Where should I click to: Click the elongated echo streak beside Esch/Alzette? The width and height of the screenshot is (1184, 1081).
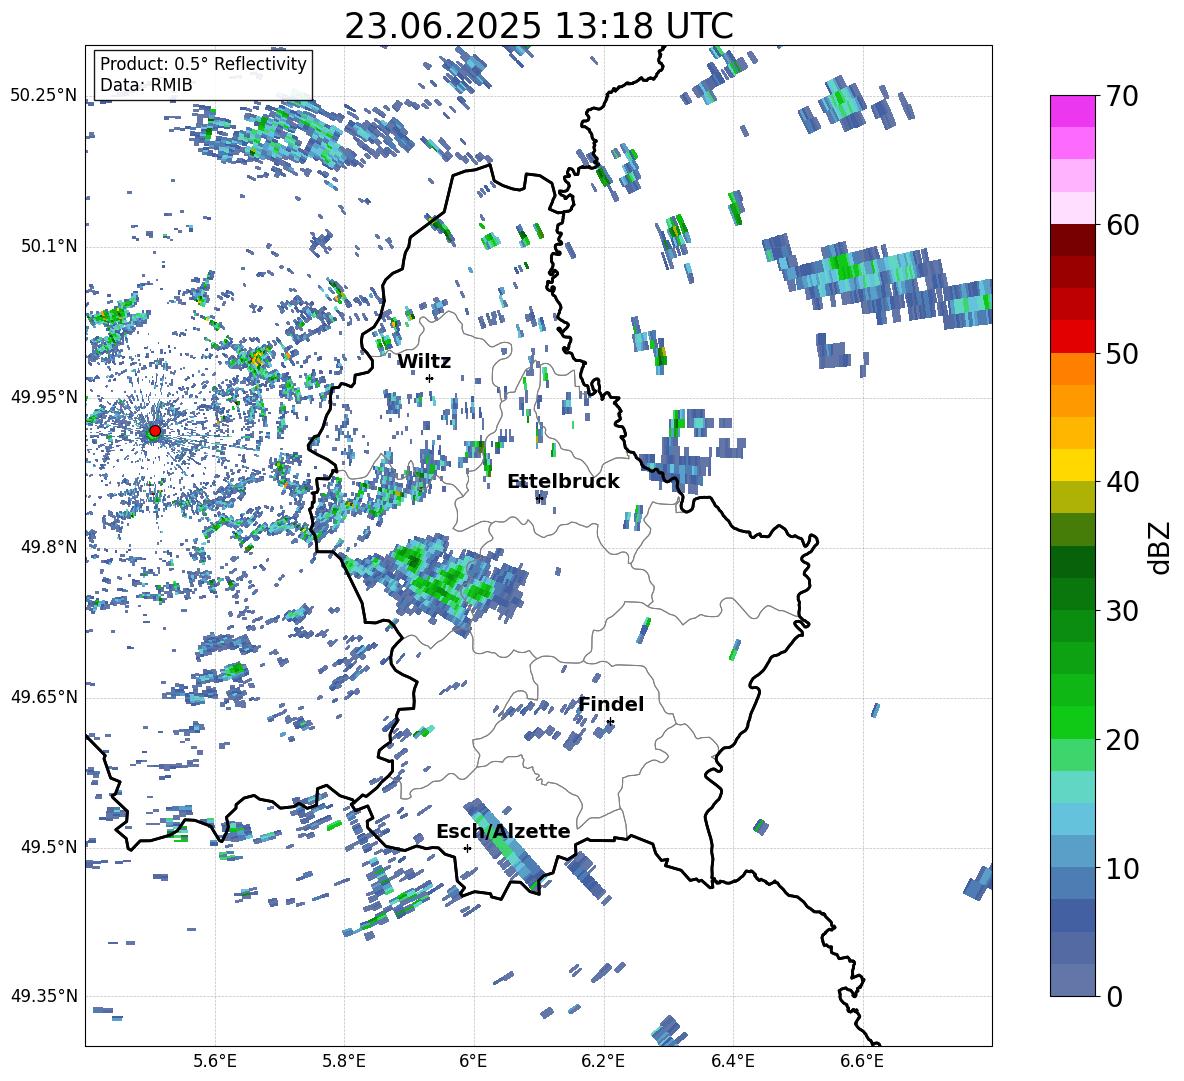point(503,844)
